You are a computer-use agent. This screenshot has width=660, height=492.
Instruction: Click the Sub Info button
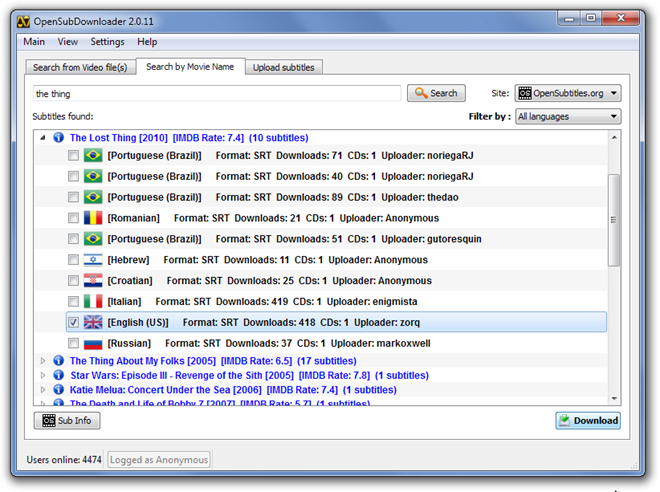click(67, 420)
